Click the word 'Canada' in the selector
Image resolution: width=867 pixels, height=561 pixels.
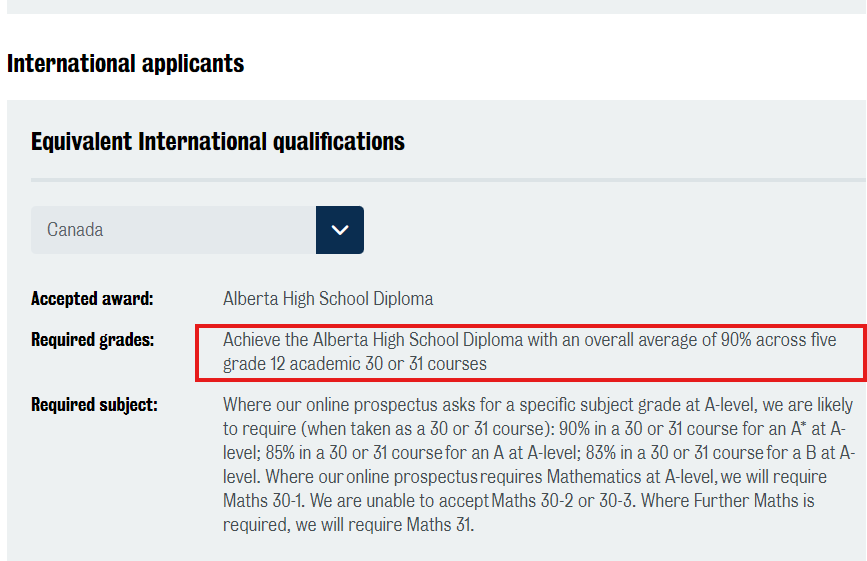[x=75, y=230]
